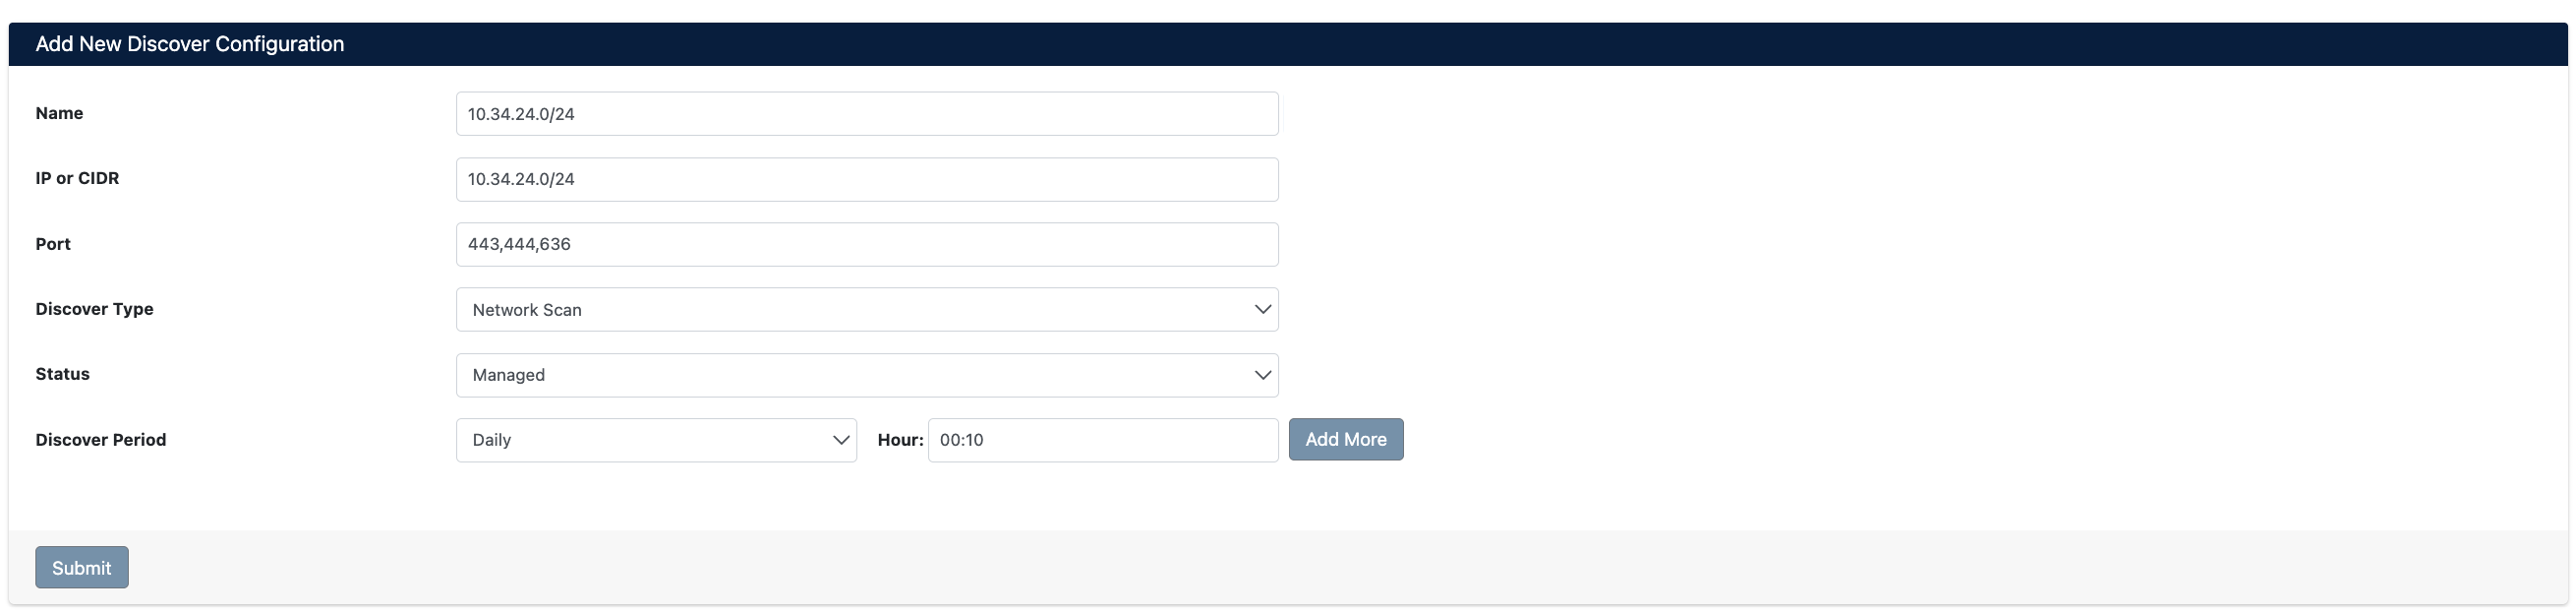Click the chevron next to Daily
The width and height of the screenshot is (2576, 614).
pos(841,439)
